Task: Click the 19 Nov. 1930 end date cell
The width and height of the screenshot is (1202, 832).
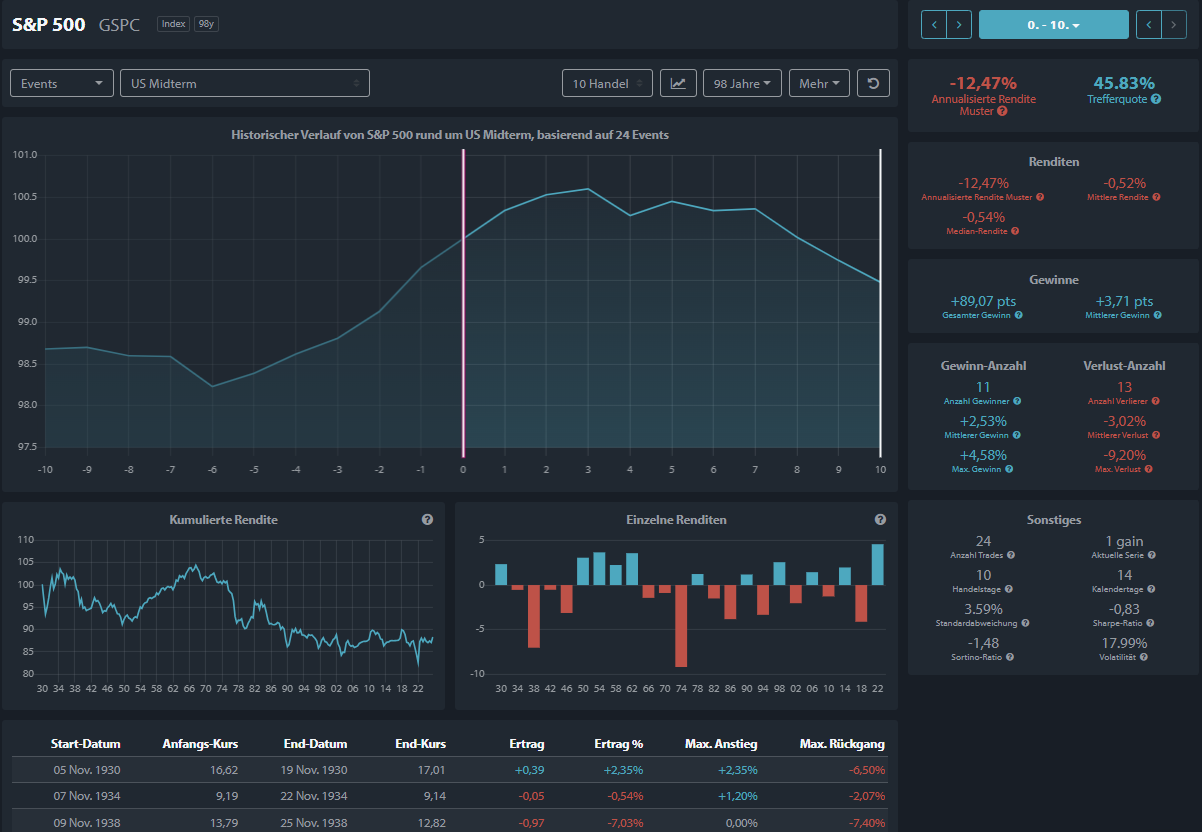Action: coord(315,770)
